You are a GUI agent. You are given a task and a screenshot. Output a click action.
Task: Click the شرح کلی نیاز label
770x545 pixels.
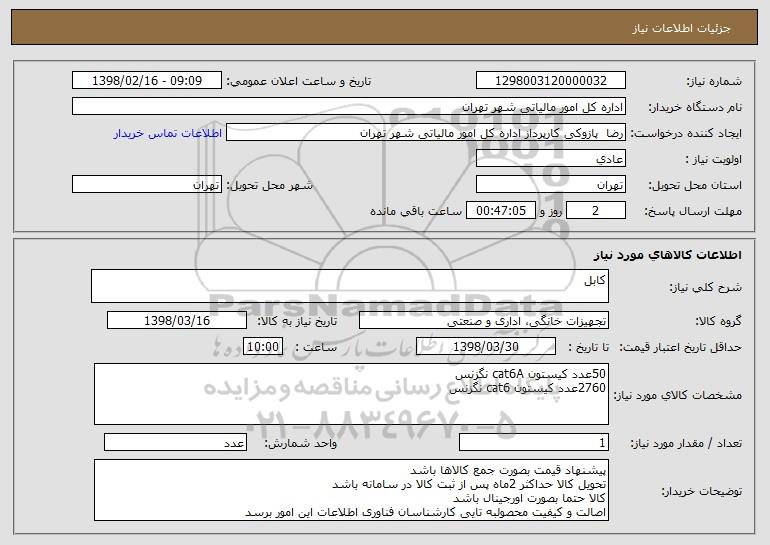coord(706,287)
